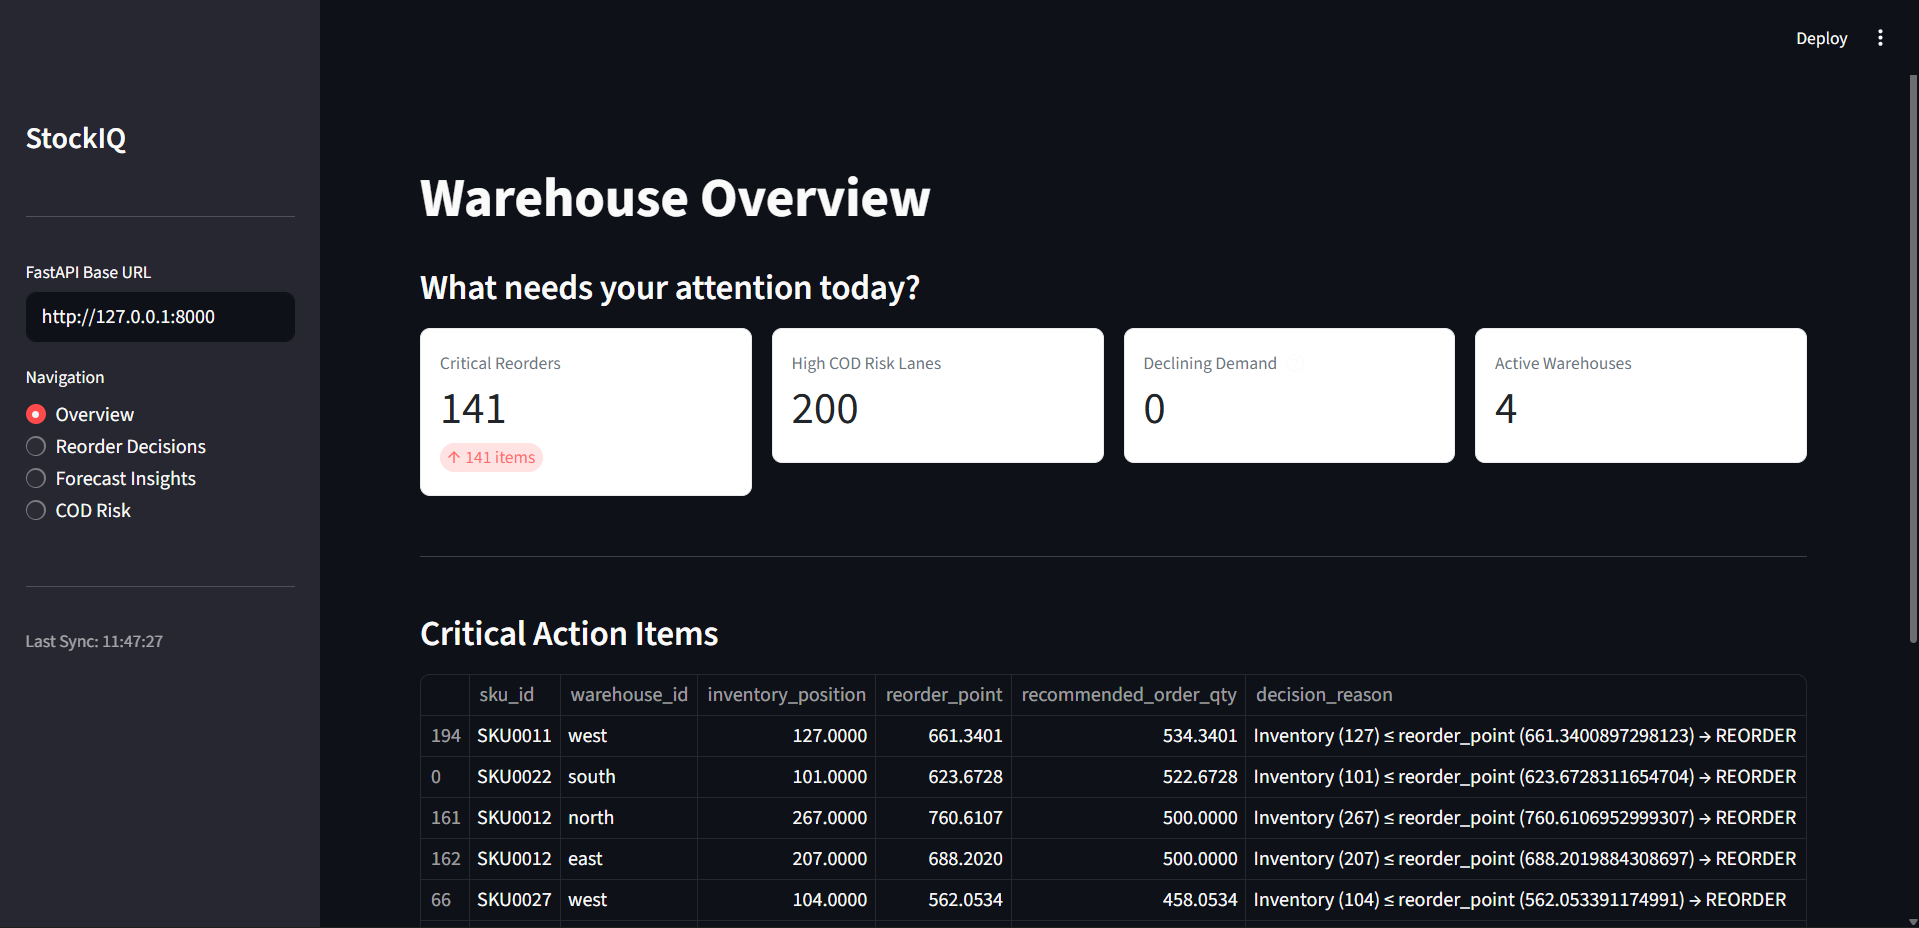Click the warehouse_id column header
The image size is (1919, 928).
point(628,694)
